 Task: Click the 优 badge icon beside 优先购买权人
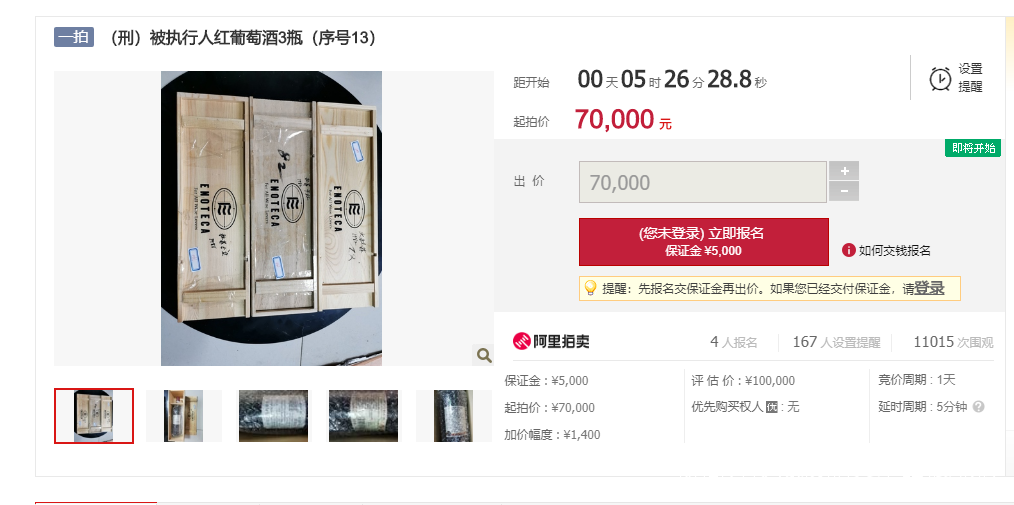click(771, 407)
